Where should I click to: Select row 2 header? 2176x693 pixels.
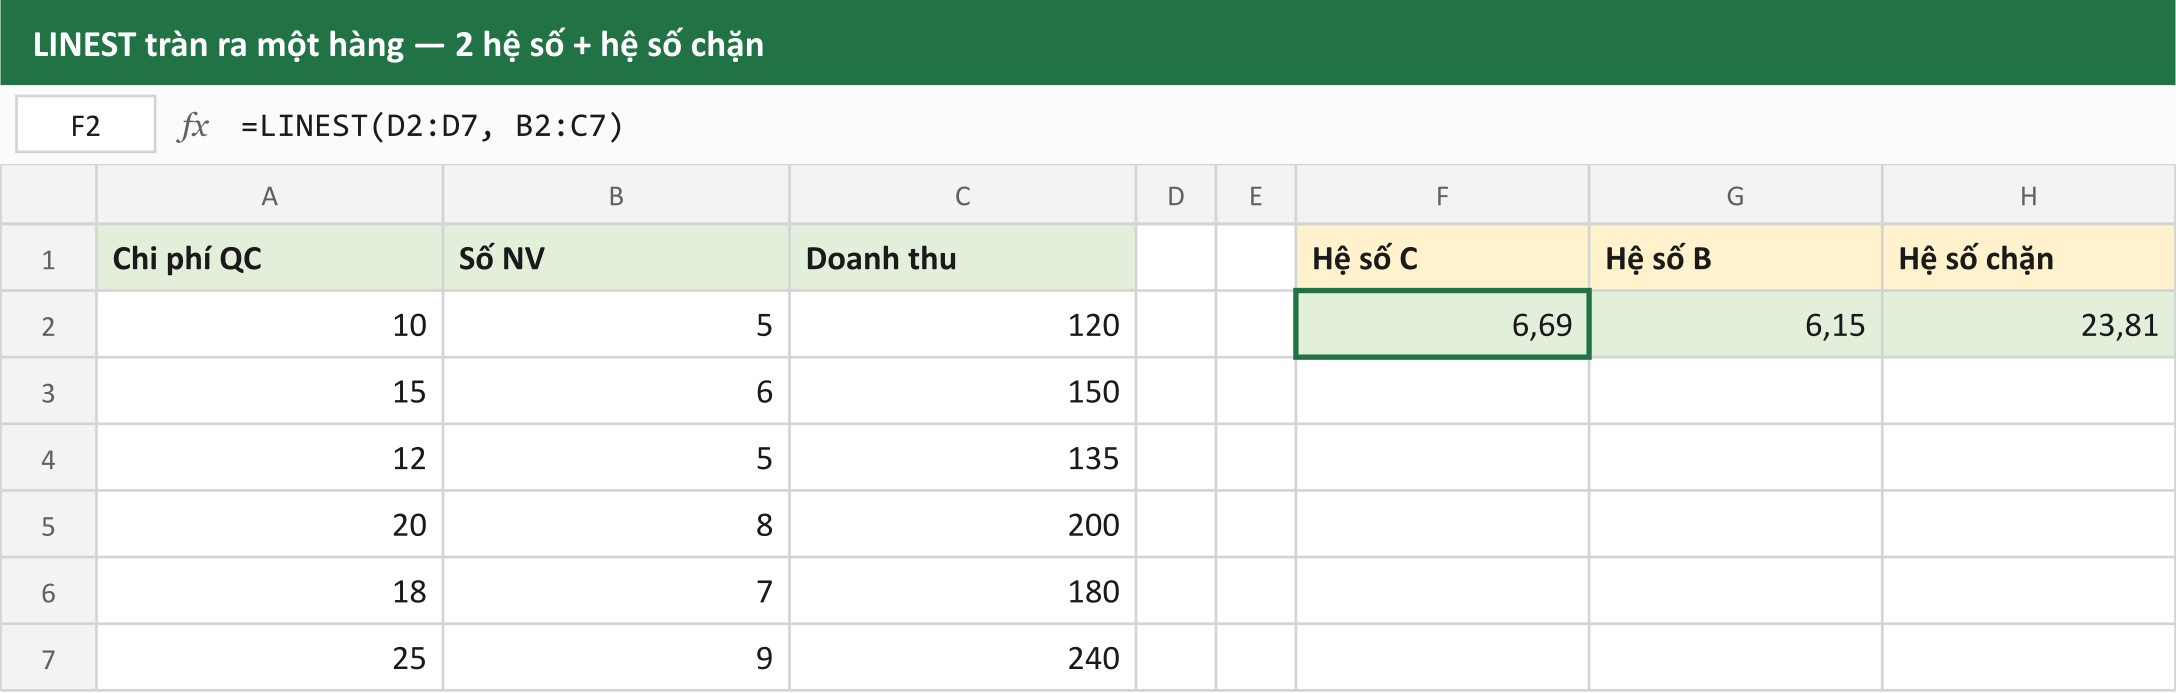48,324
